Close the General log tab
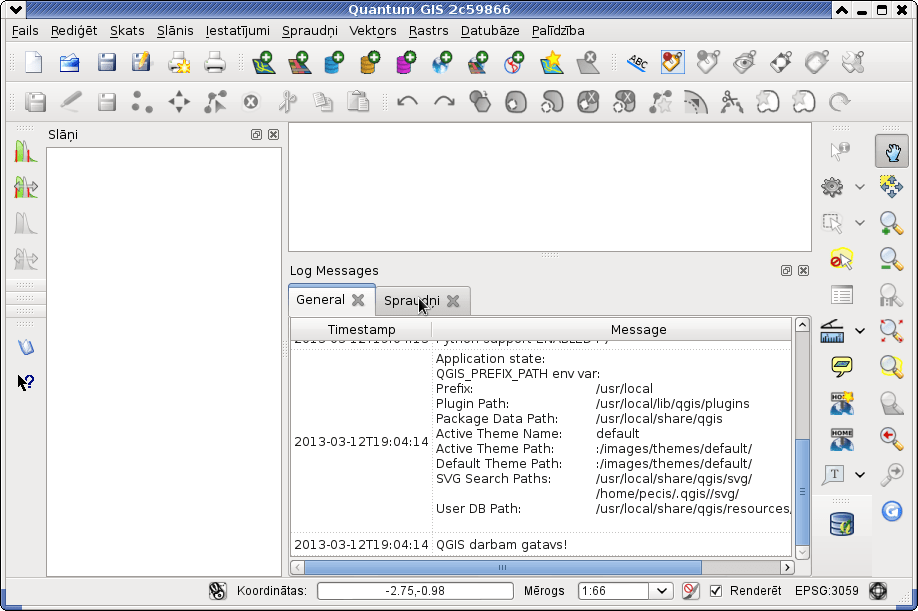This screenshot has width=918, height=611. click(358, 300)
